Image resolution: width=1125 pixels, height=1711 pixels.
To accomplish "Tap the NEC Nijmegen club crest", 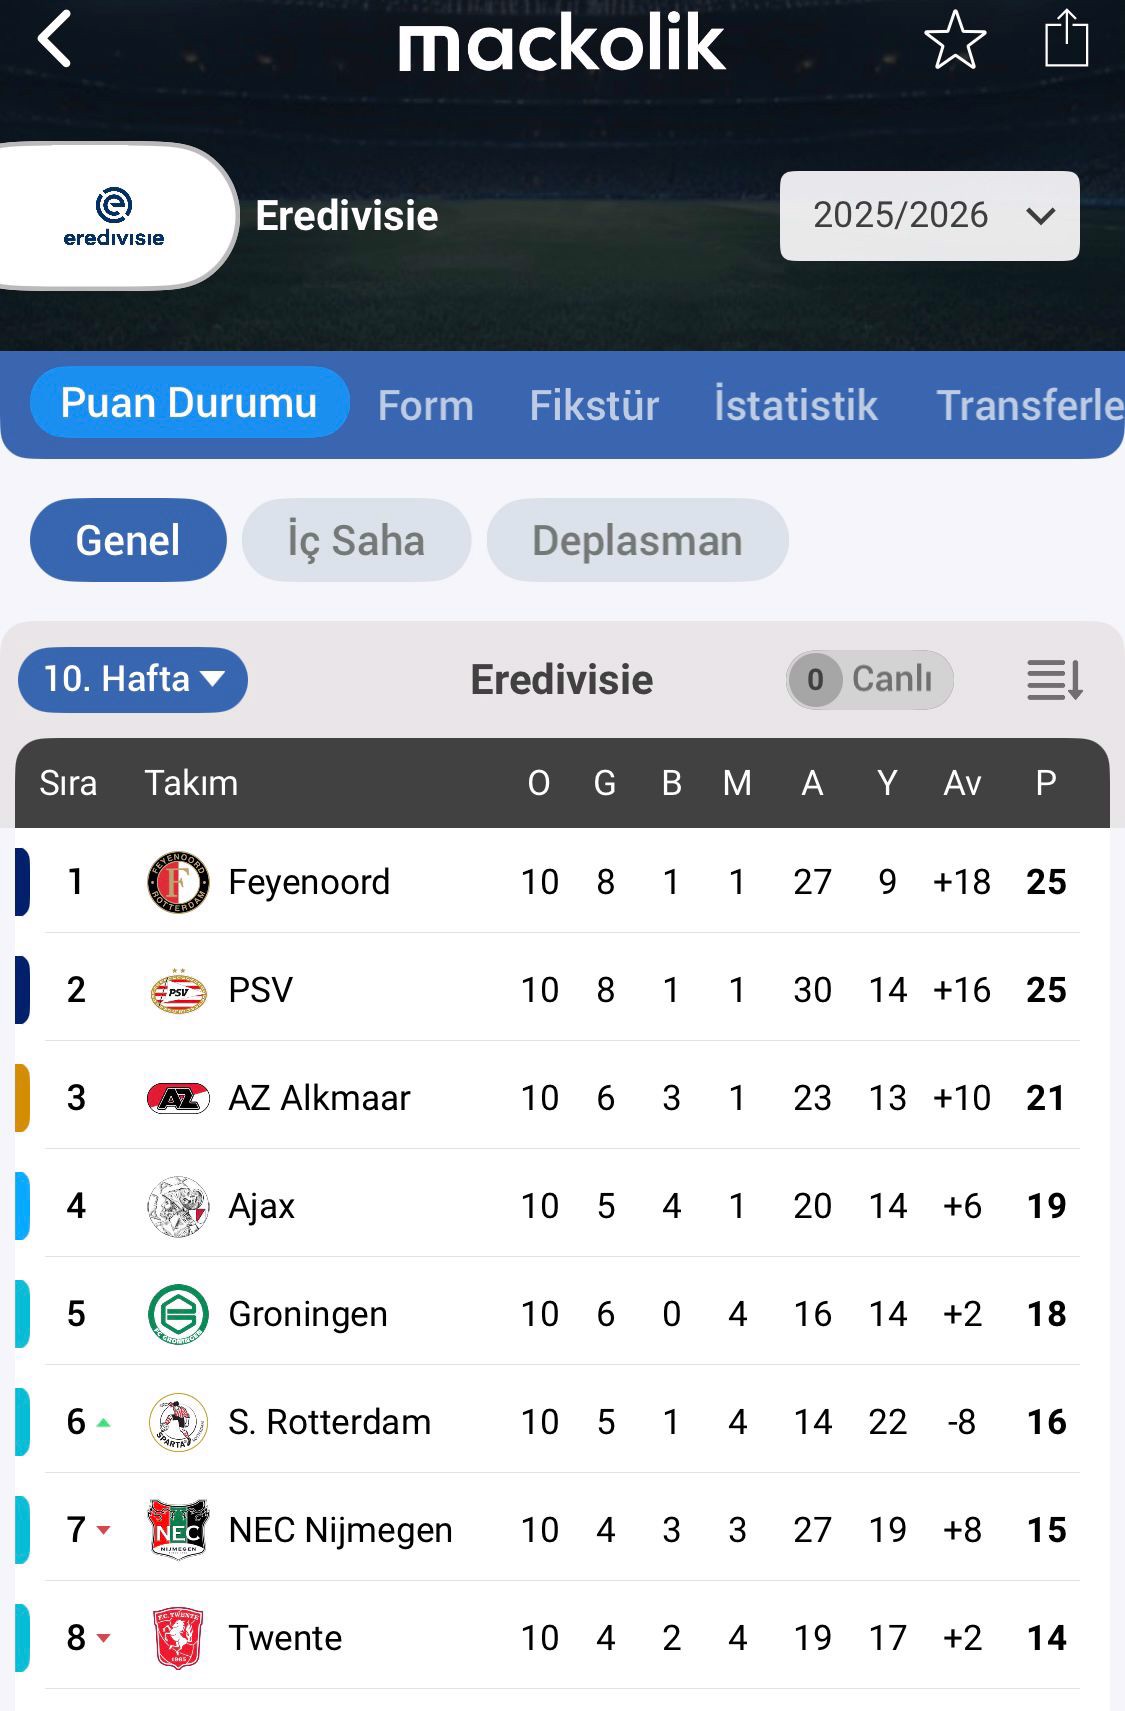I will (178, 1530).
